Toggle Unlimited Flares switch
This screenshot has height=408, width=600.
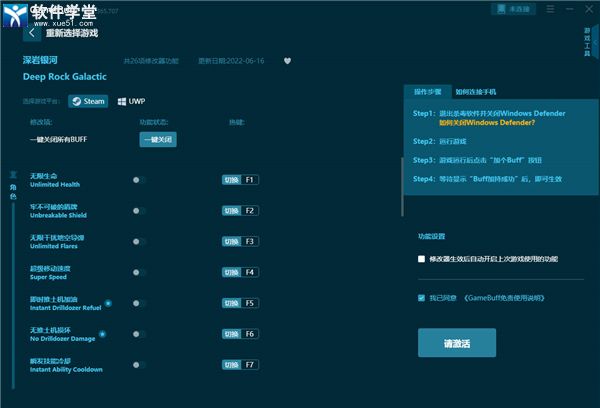click(x=139, y=242)
